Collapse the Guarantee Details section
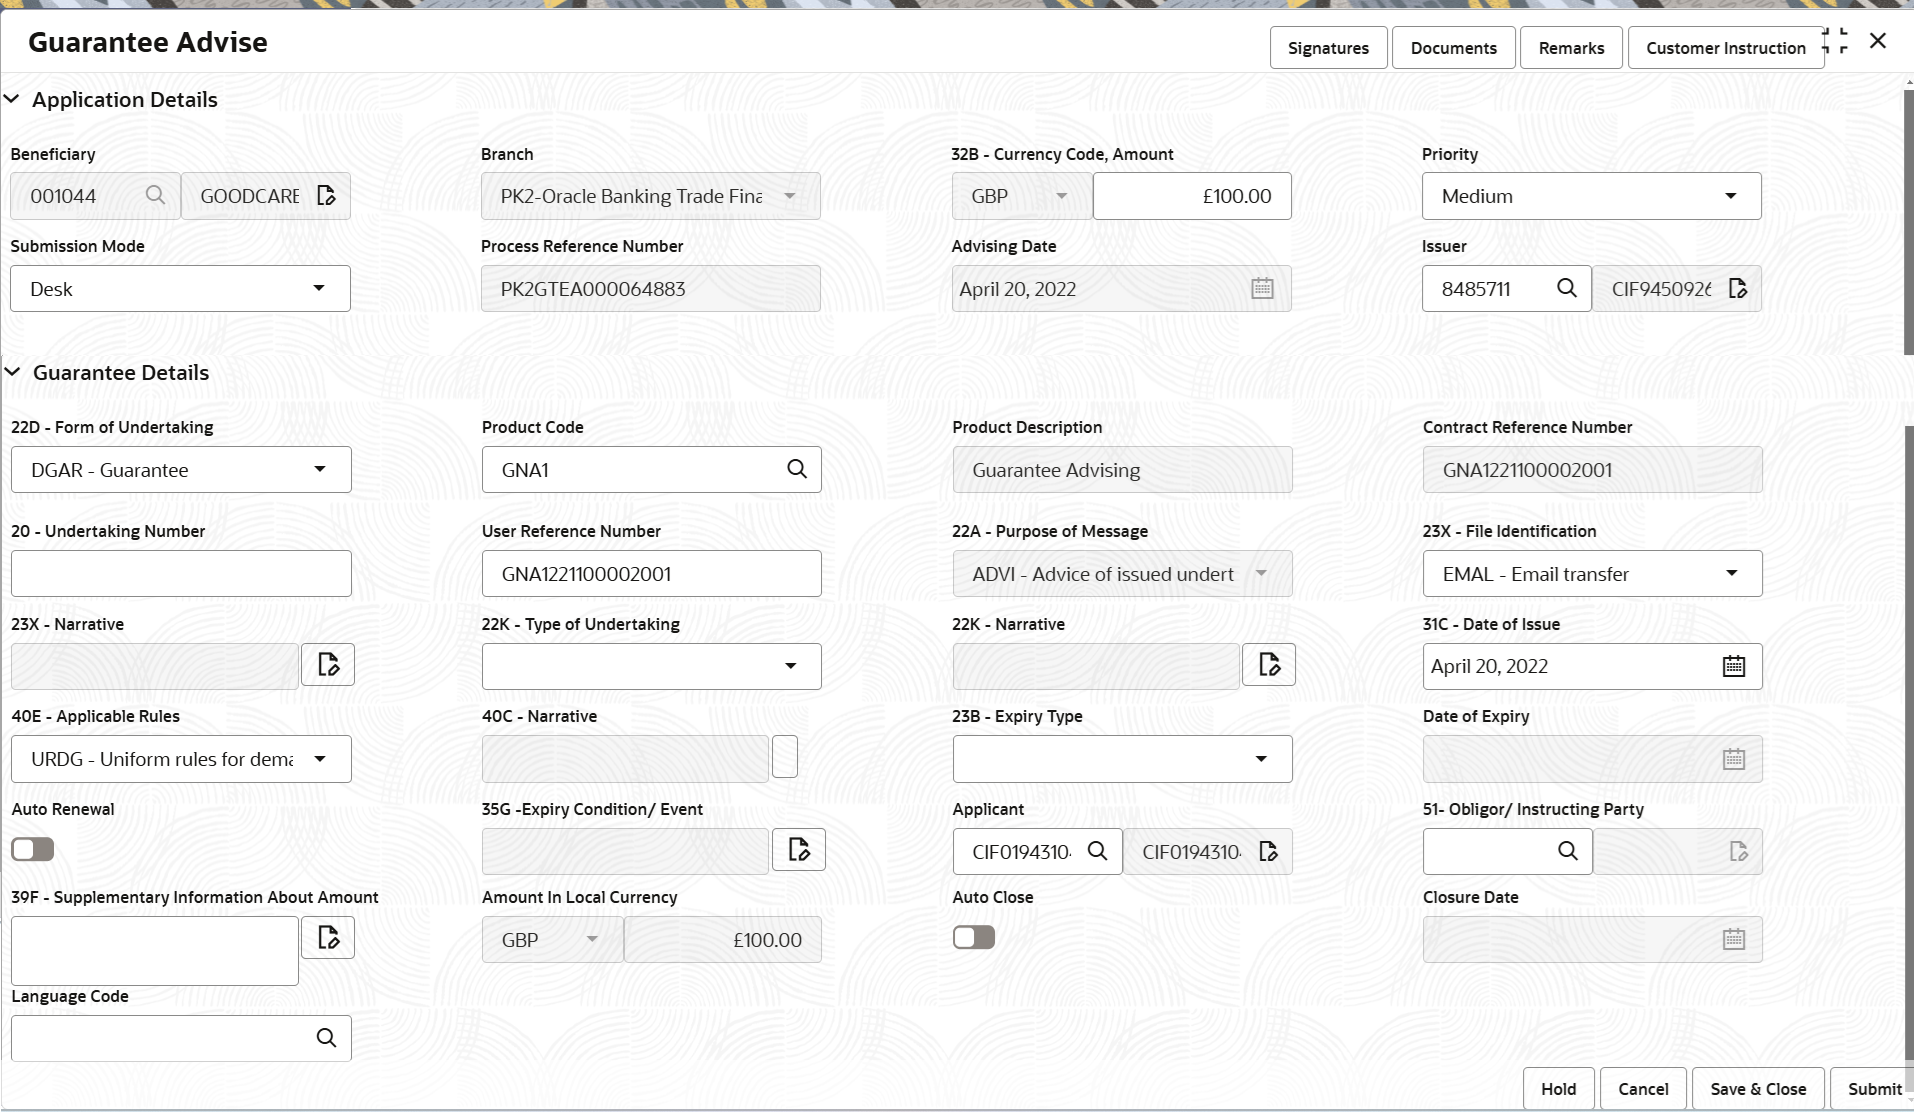Image resolution: width=1914 pixels, height=1112 pixels. [x=12, y=372]
